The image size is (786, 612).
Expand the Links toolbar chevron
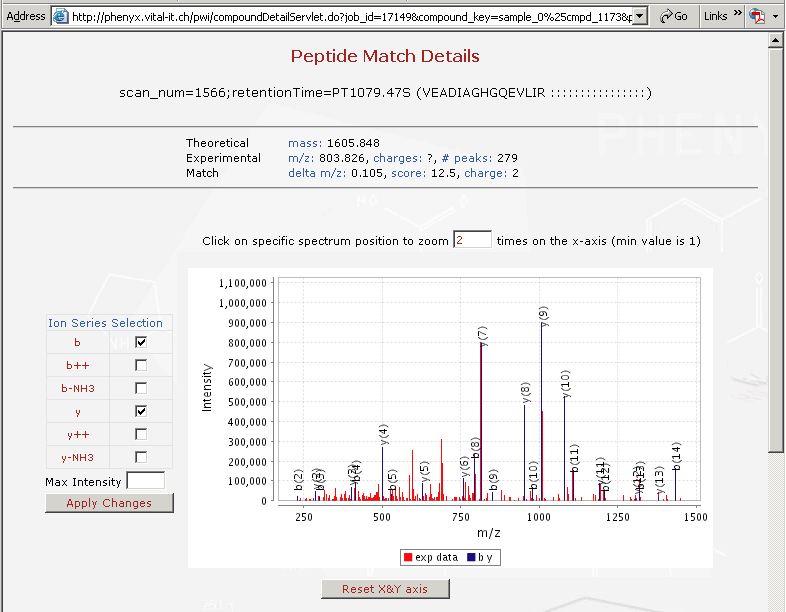(737, 13)
